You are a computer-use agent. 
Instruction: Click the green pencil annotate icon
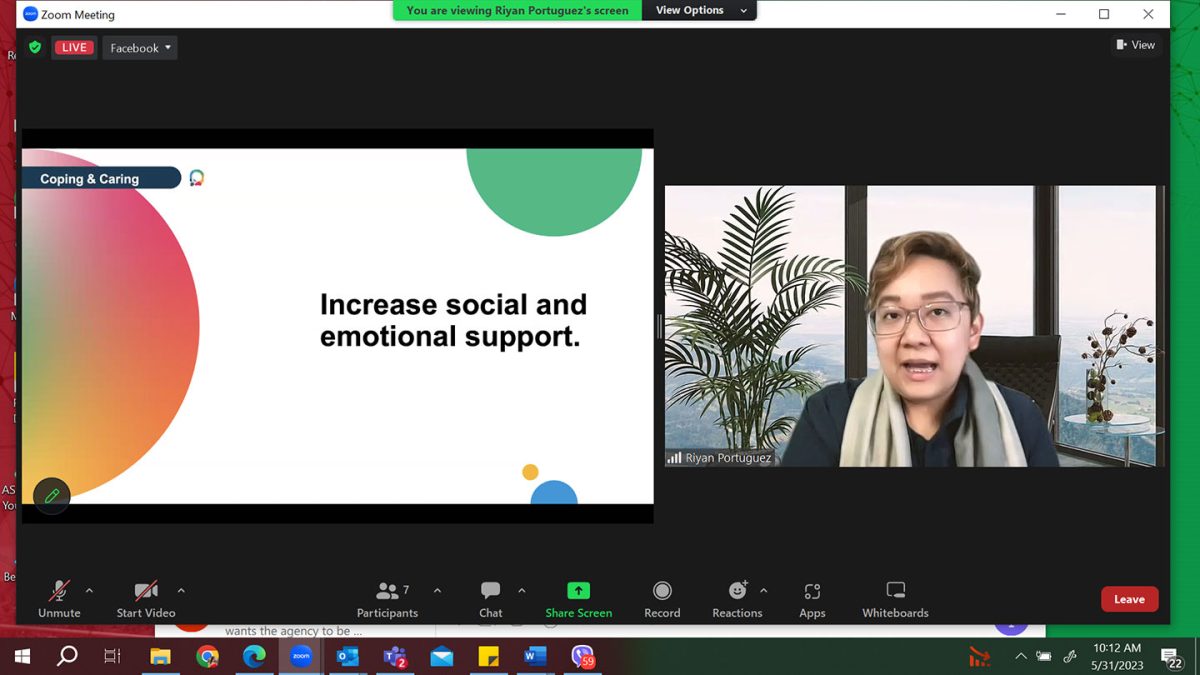pyautogui.click(x=52, y=496)
